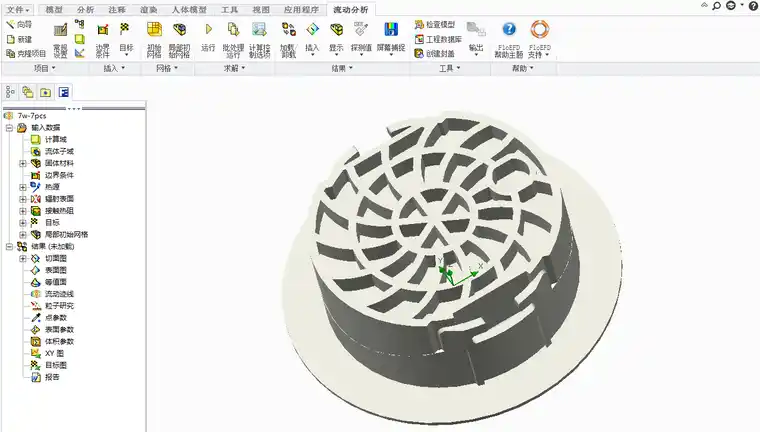Open 常规设置 (General Settings)
The image size is (760, 432).
(60, 38)
